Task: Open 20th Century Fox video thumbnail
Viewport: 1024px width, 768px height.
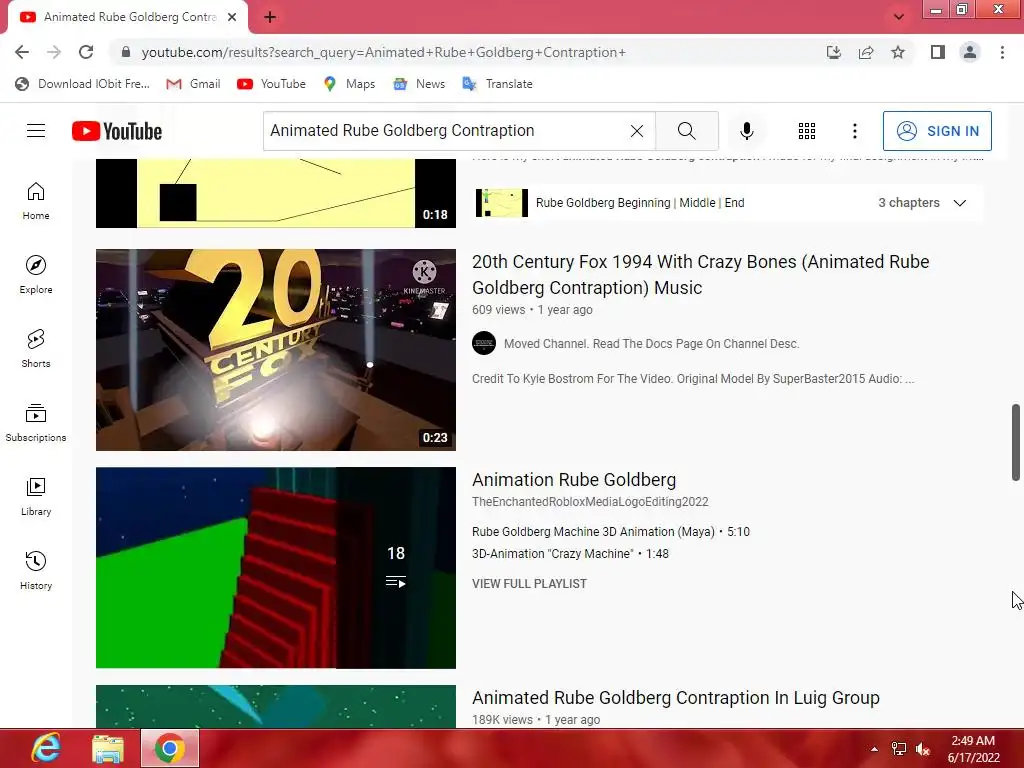Action: point(276,349)
